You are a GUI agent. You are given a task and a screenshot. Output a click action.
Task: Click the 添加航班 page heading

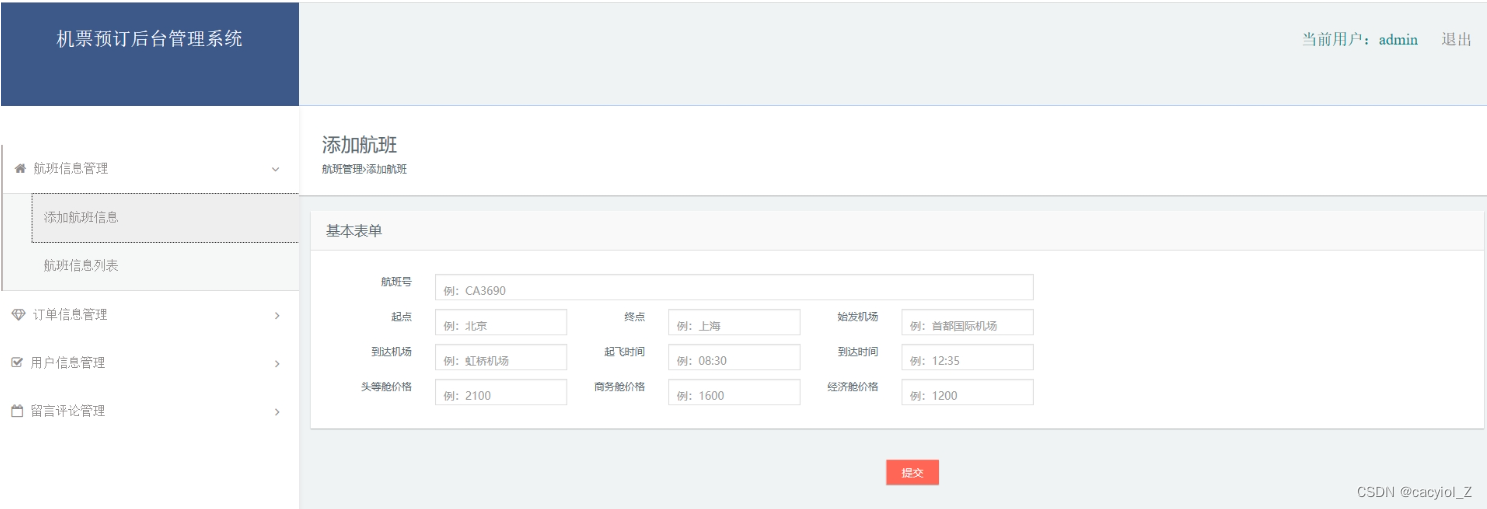coord(359,145)
